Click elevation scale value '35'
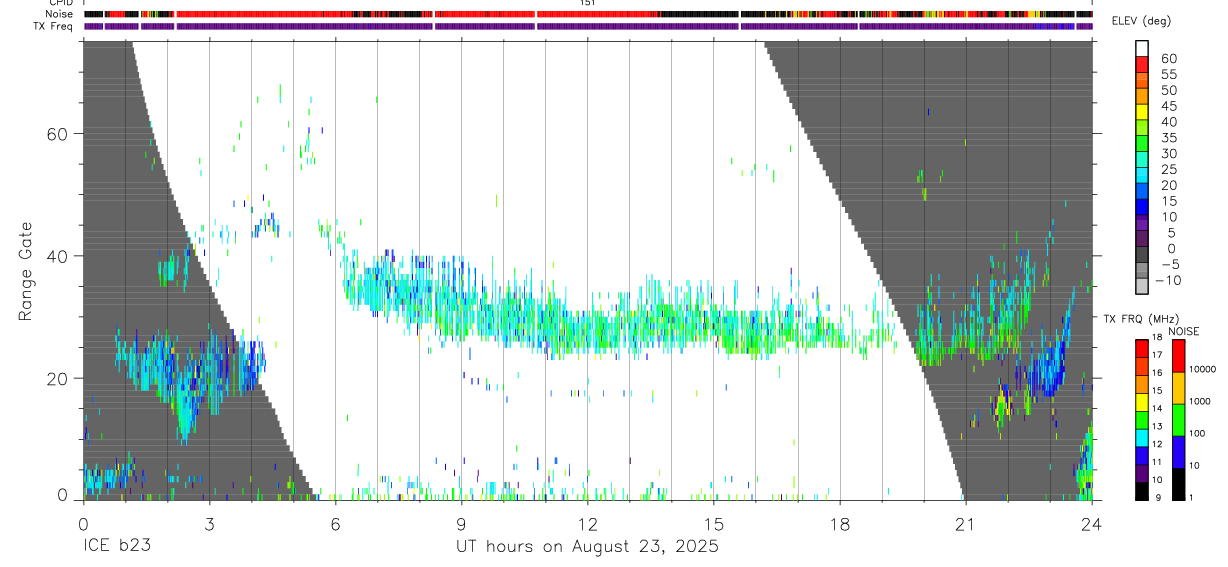1228x567 pixels. [x=1167, y=138]
